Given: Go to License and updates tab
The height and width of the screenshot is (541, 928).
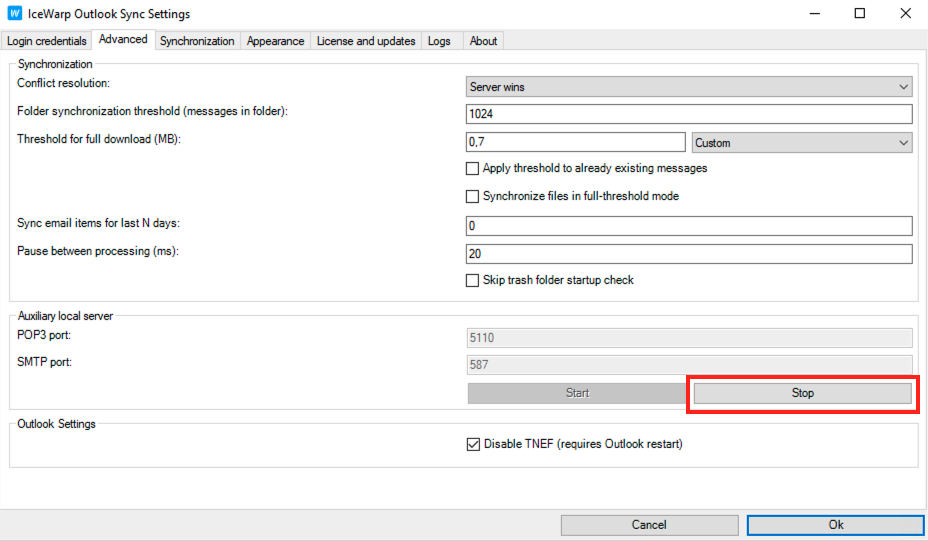Looking at the screenshot, I should point(366,41).
